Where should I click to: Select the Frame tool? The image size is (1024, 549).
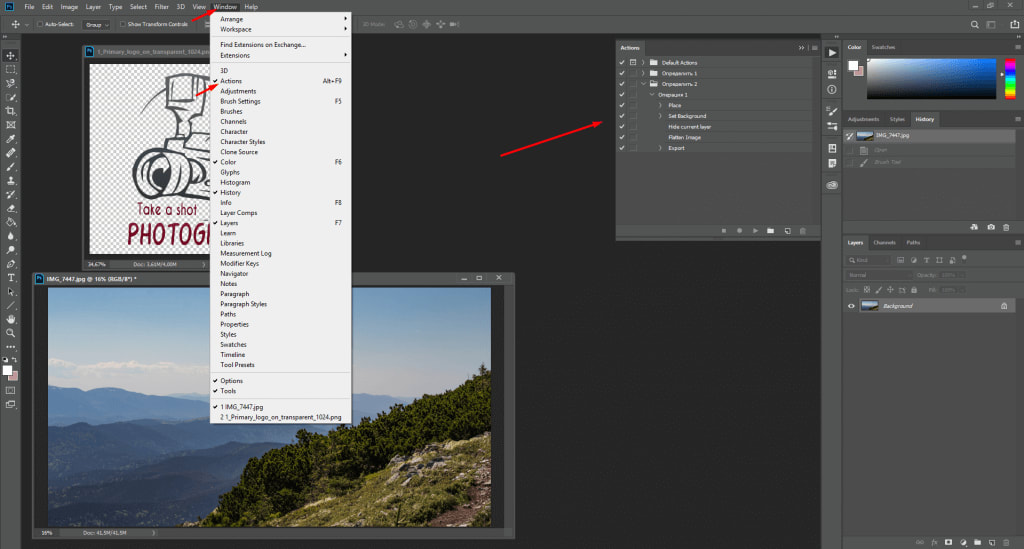[10, 125]
